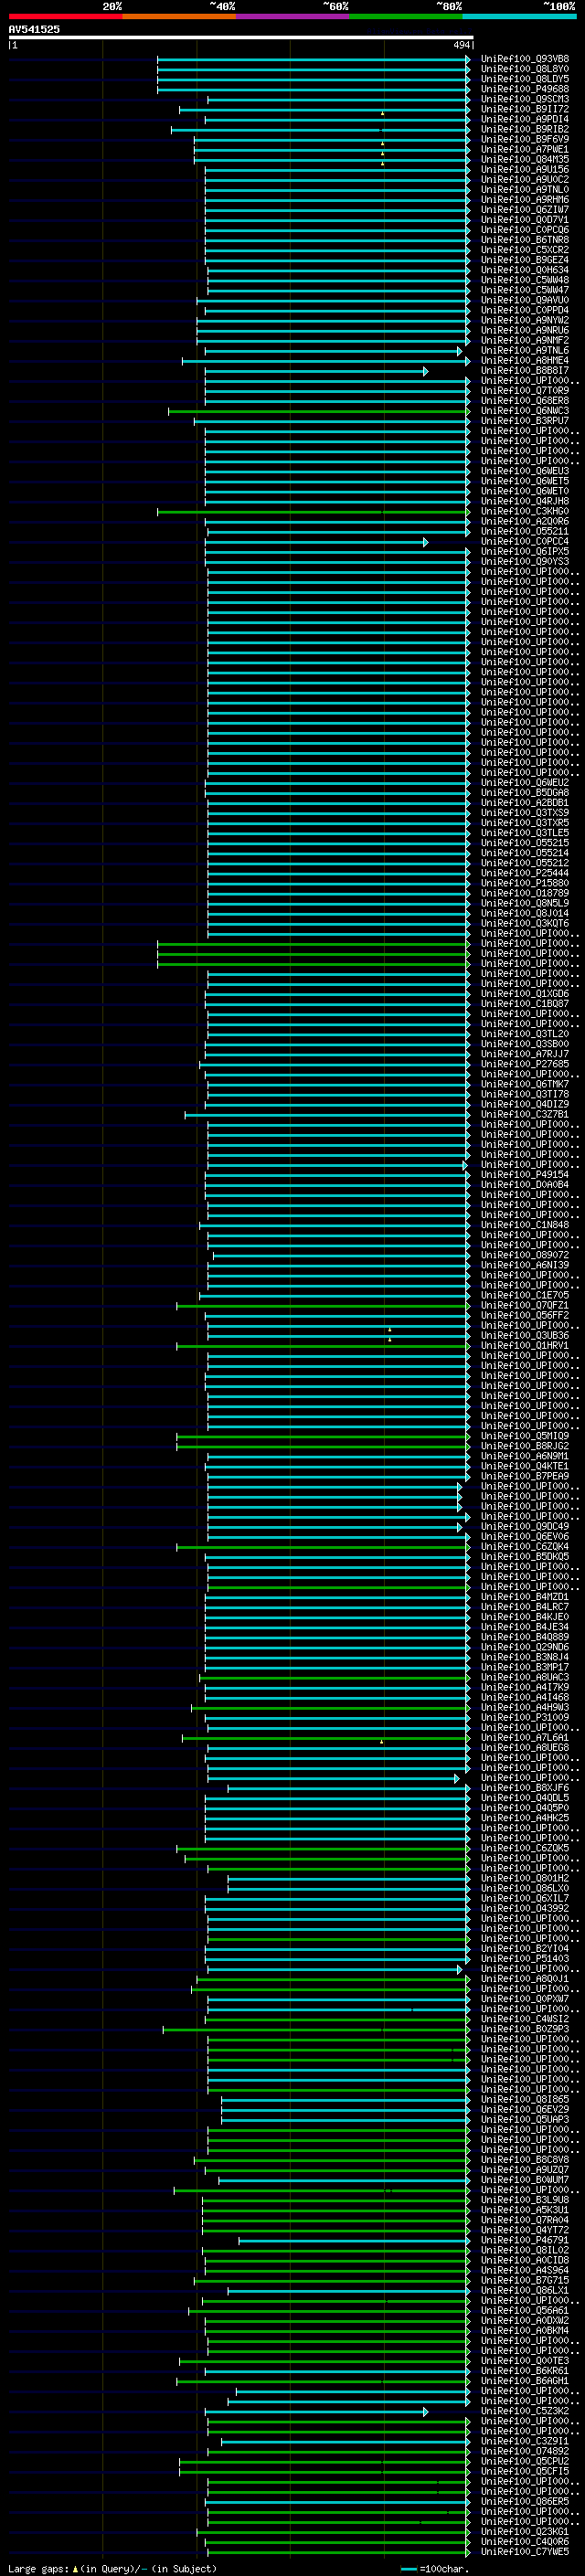The image size is (585, 2576).
Task: Select the UniRef100_B0WUM7 label
Action: (x=525, y=2180)
